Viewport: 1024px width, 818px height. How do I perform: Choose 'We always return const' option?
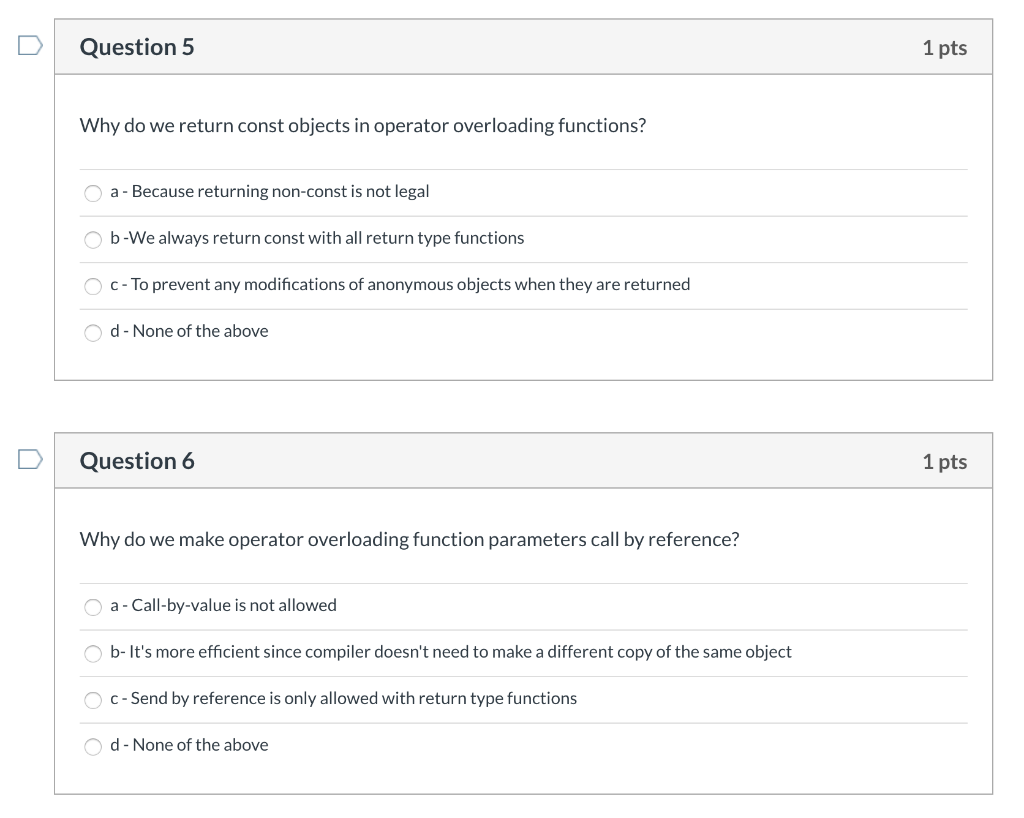[93, 240]
